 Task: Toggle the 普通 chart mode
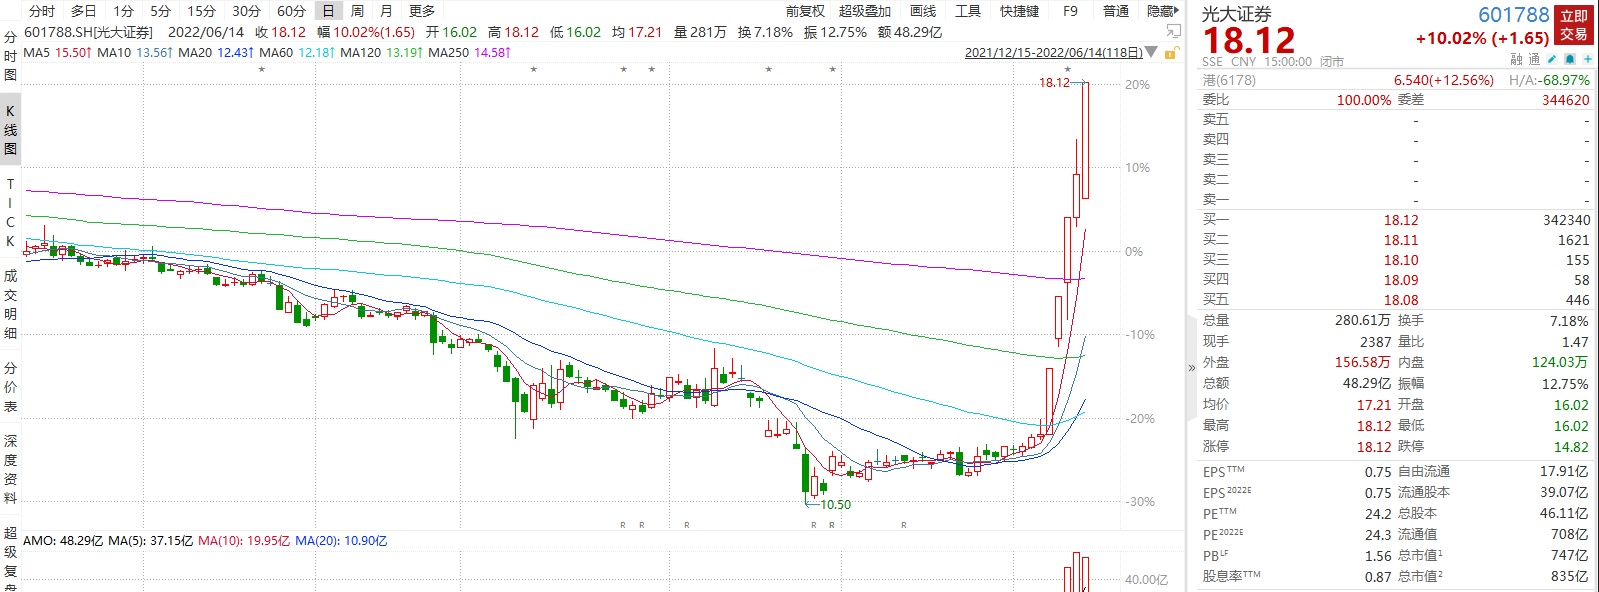tap(1116, 11)
